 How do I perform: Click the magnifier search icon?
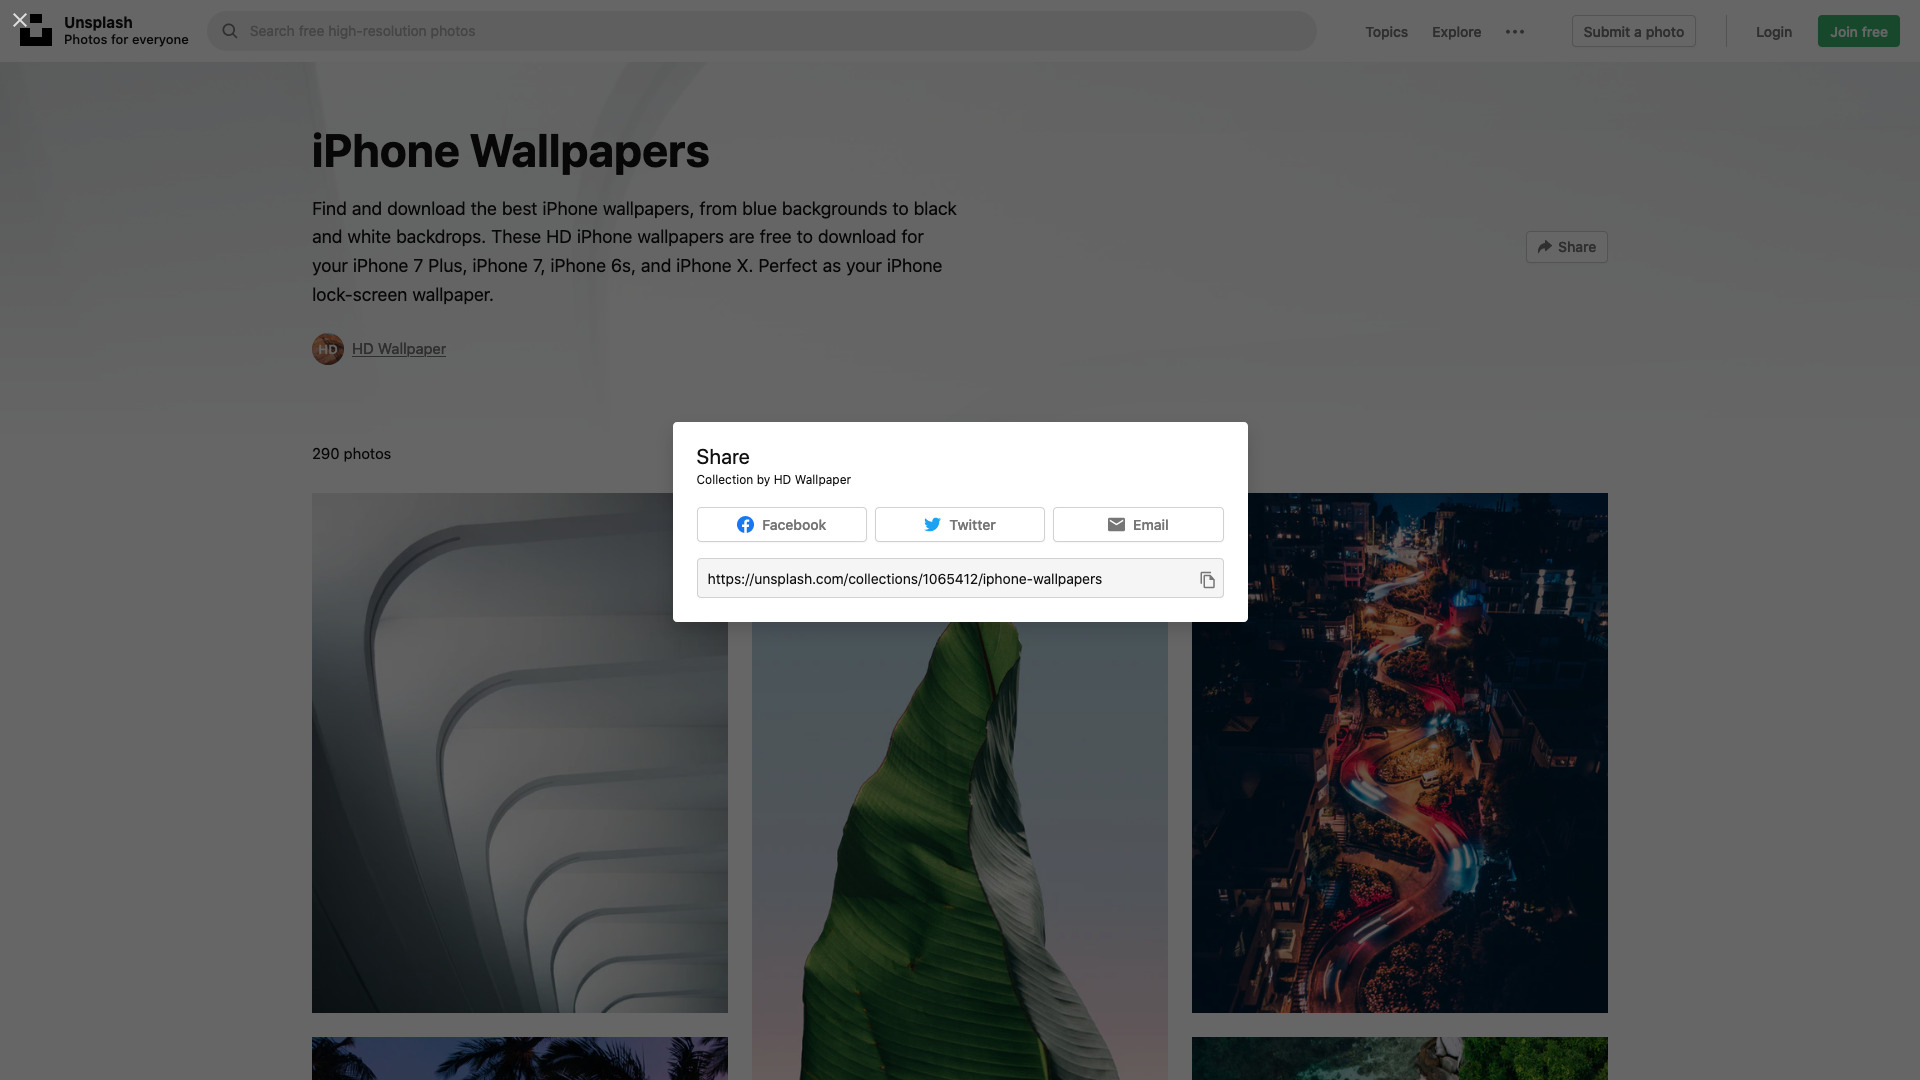230,31
